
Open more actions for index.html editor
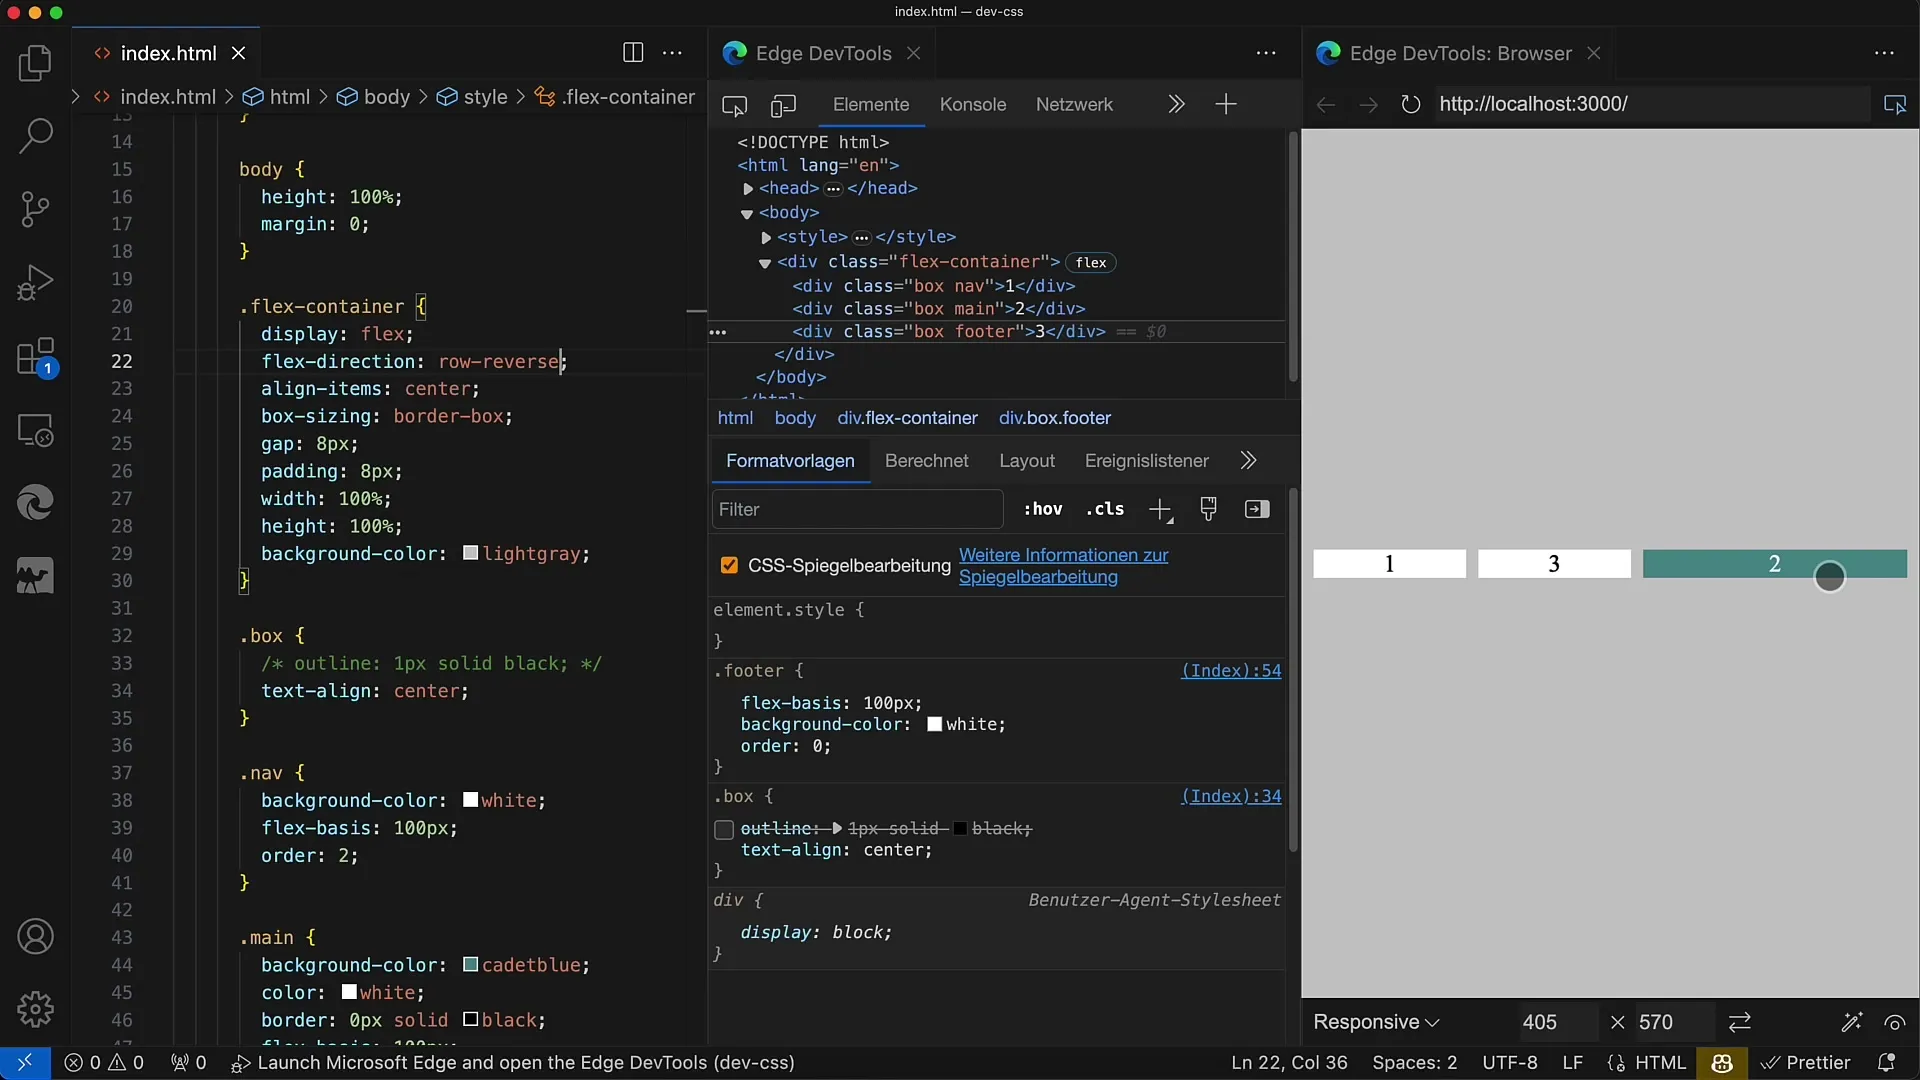click(673, 53)
